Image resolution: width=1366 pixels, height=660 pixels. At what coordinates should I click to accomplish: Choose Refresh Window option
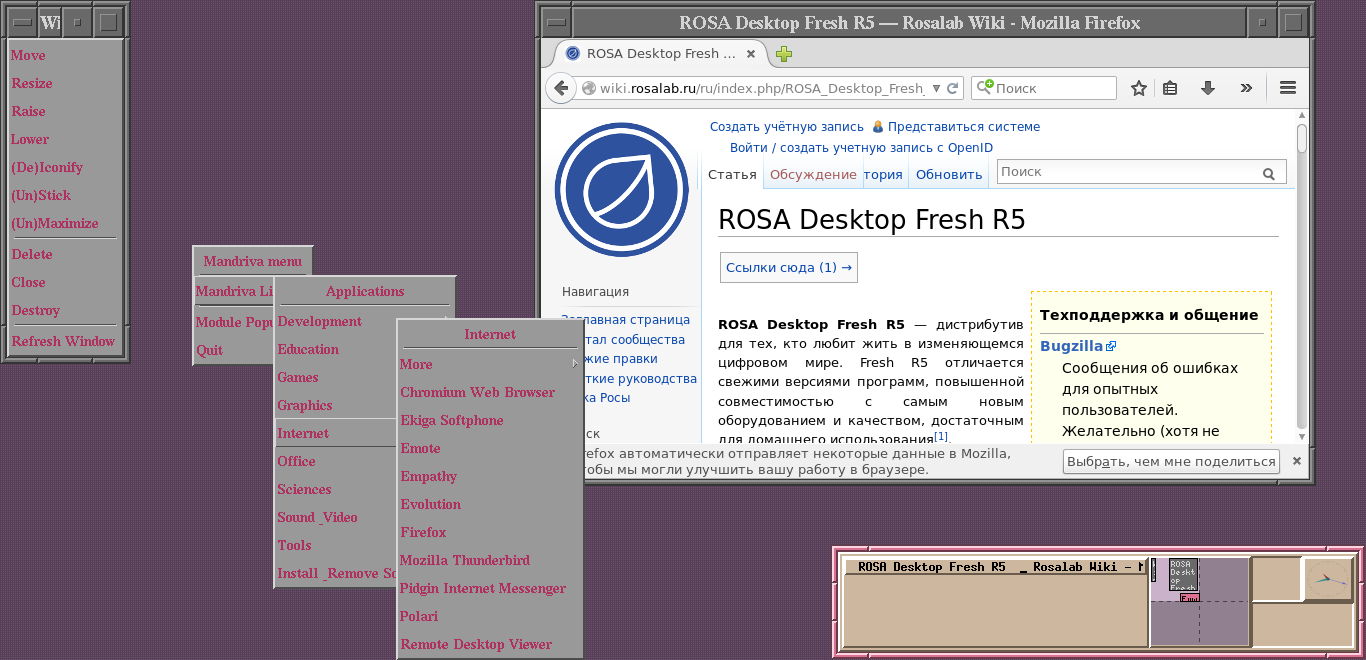tap(64, 341)
